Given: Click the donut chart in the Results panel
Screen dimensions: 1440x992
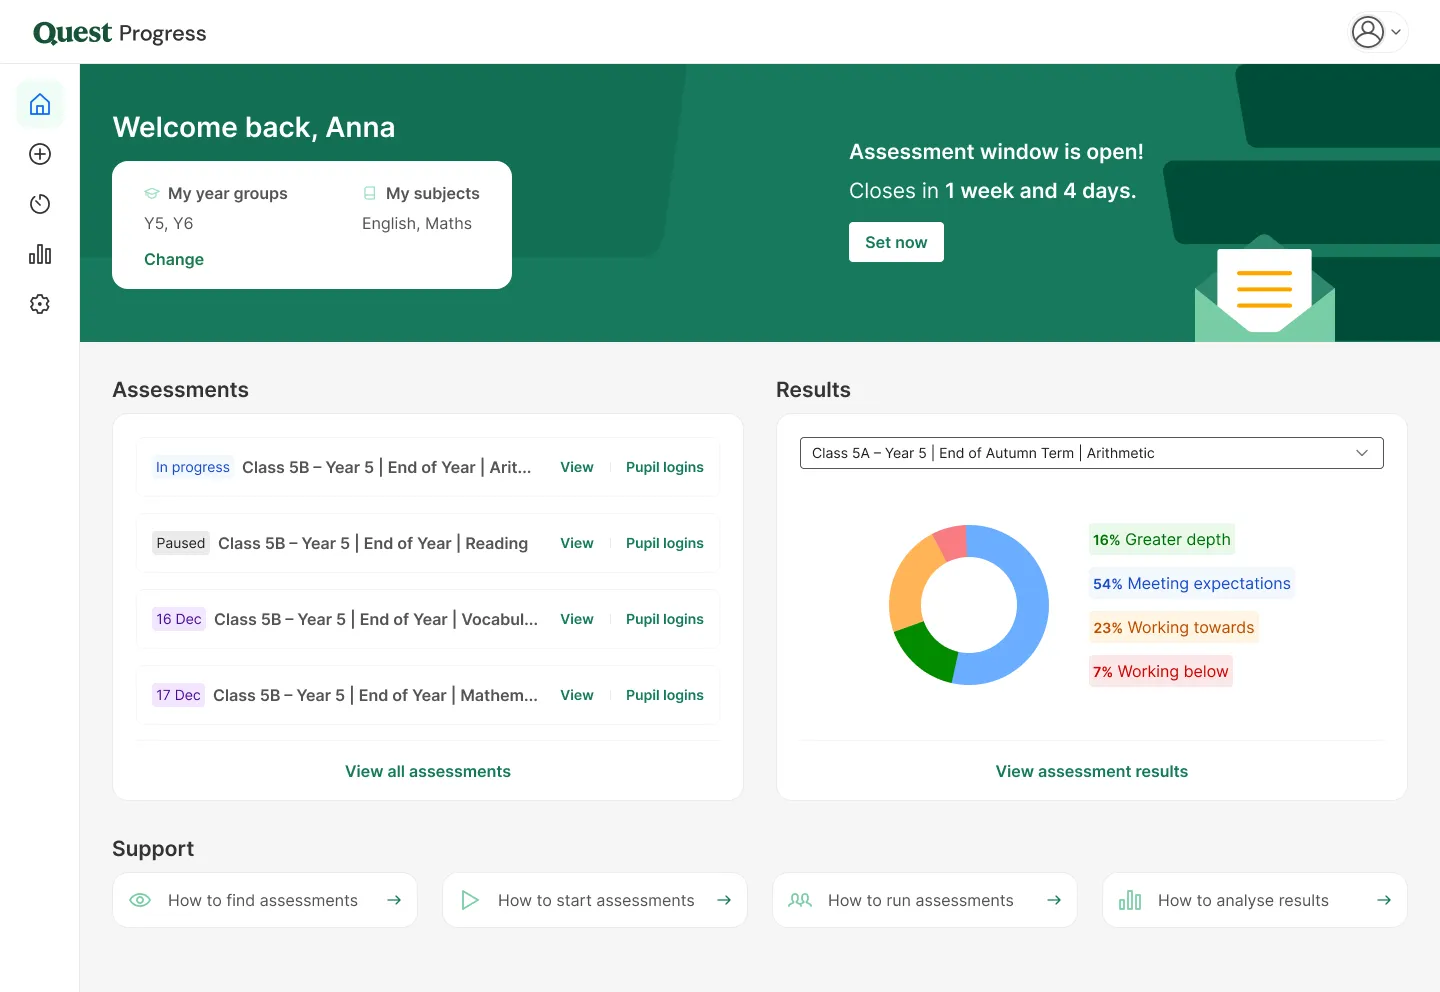Looking at the screenshot, I should (968, 605).
